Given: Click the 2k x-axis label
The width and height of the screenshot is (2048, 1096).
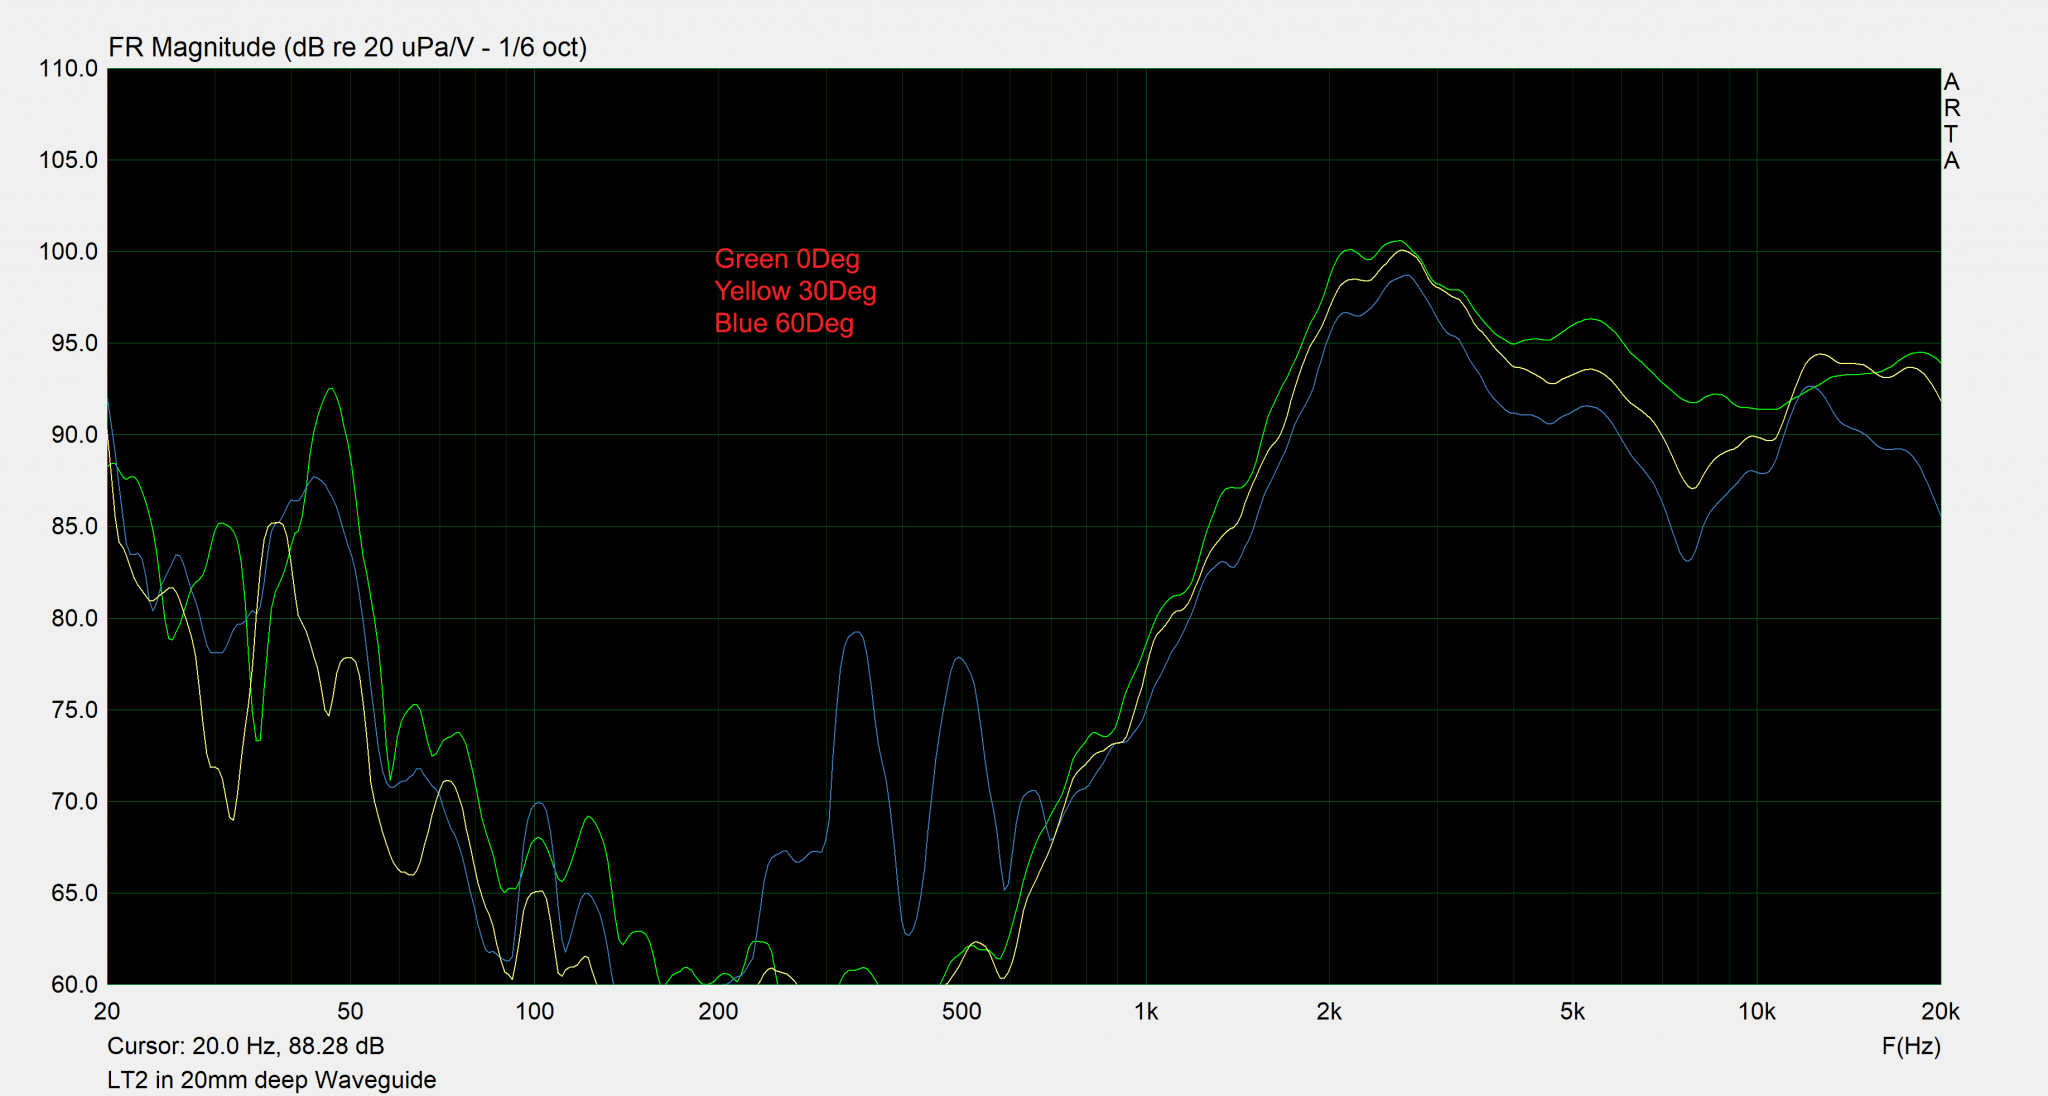Looking at the screenshot, I should (1329, 1012).
